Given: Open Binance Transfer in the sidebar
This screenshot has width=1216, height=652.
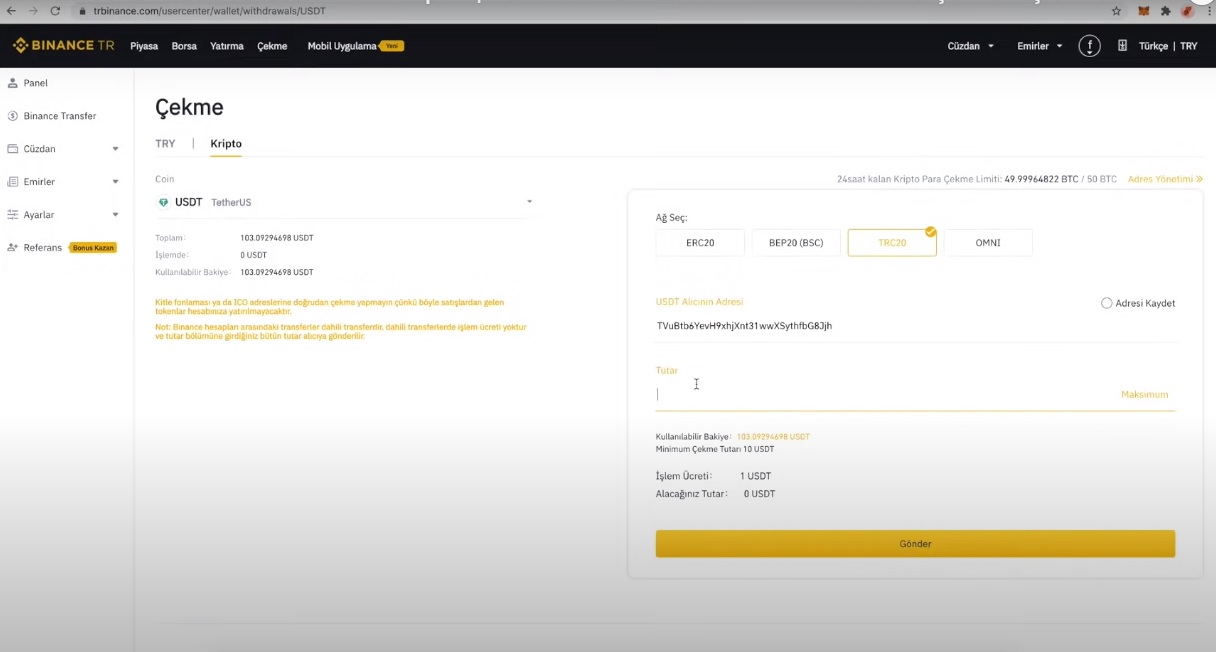Looking at the screenshot, I should pyautogui.click(x=60, y=116).
